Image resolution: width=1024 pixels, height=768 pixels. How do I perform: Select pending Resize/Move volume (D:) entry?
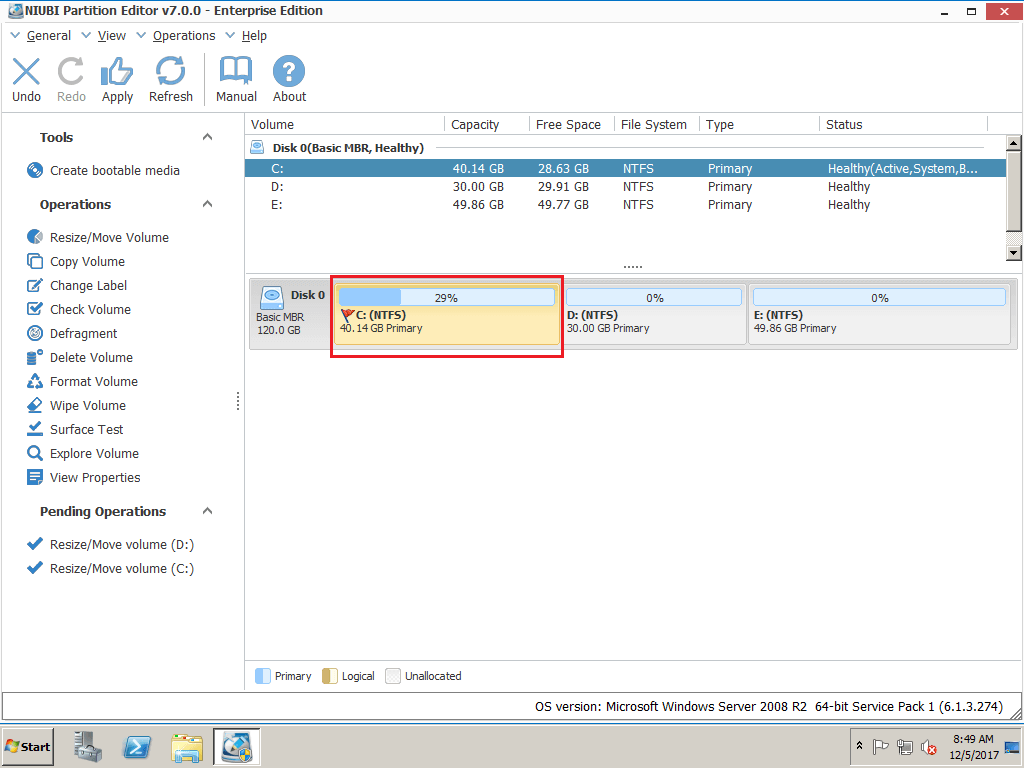point(121,545)
